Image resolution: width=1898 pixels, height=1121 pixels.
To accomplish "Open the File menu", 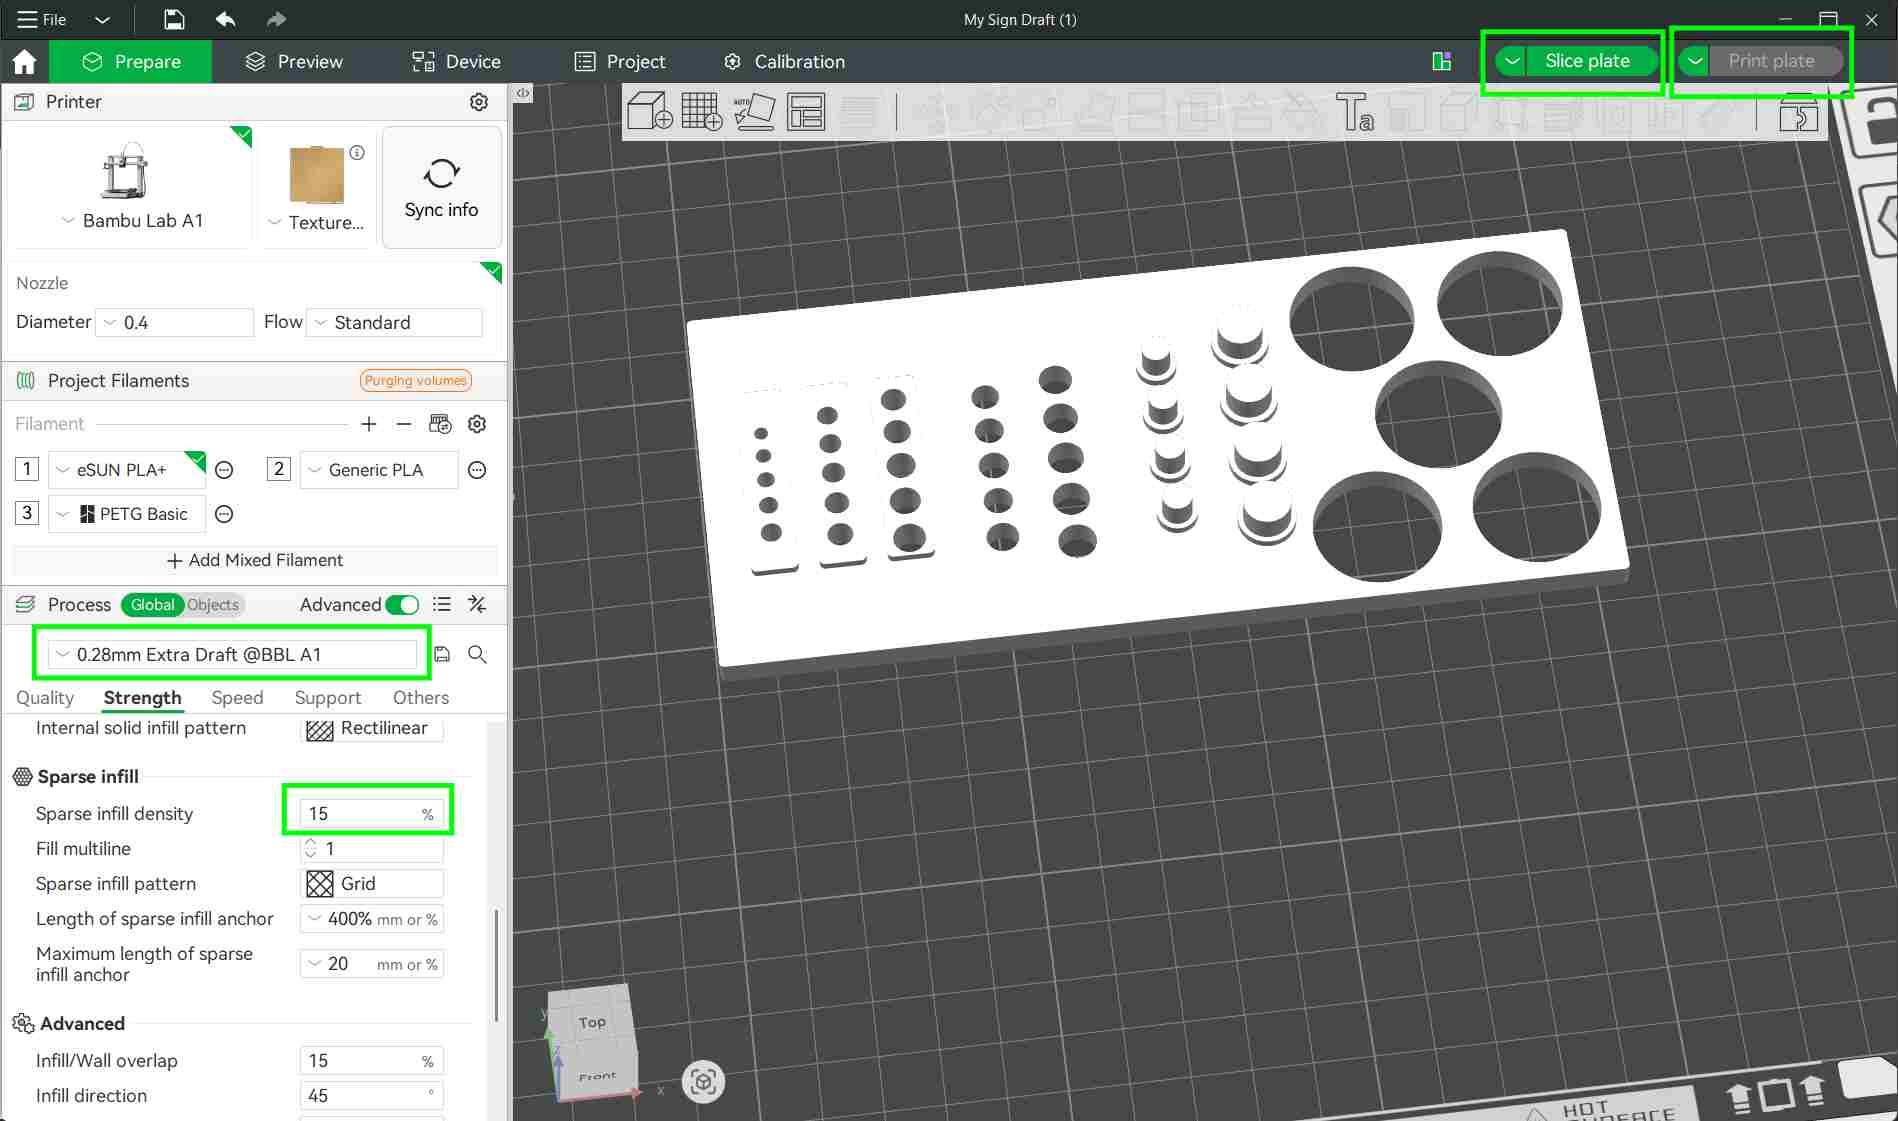I will tap(43, 19).
